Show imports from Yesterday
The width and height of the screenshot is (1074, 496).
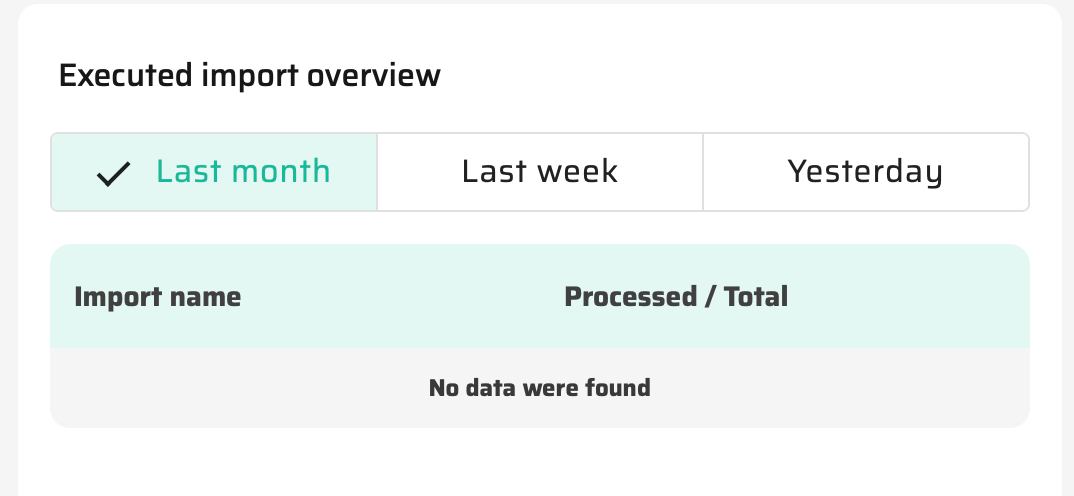[865, 172]
